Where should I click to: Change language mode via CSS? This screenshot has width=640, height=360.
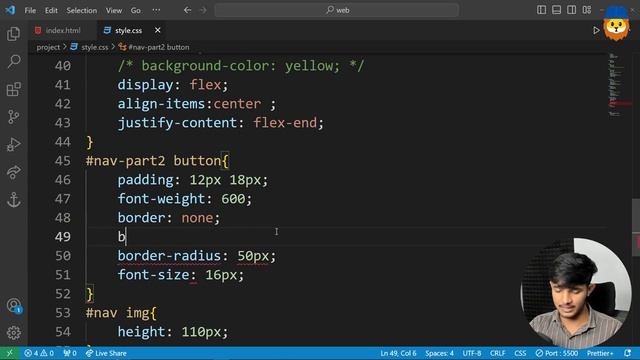520,353
